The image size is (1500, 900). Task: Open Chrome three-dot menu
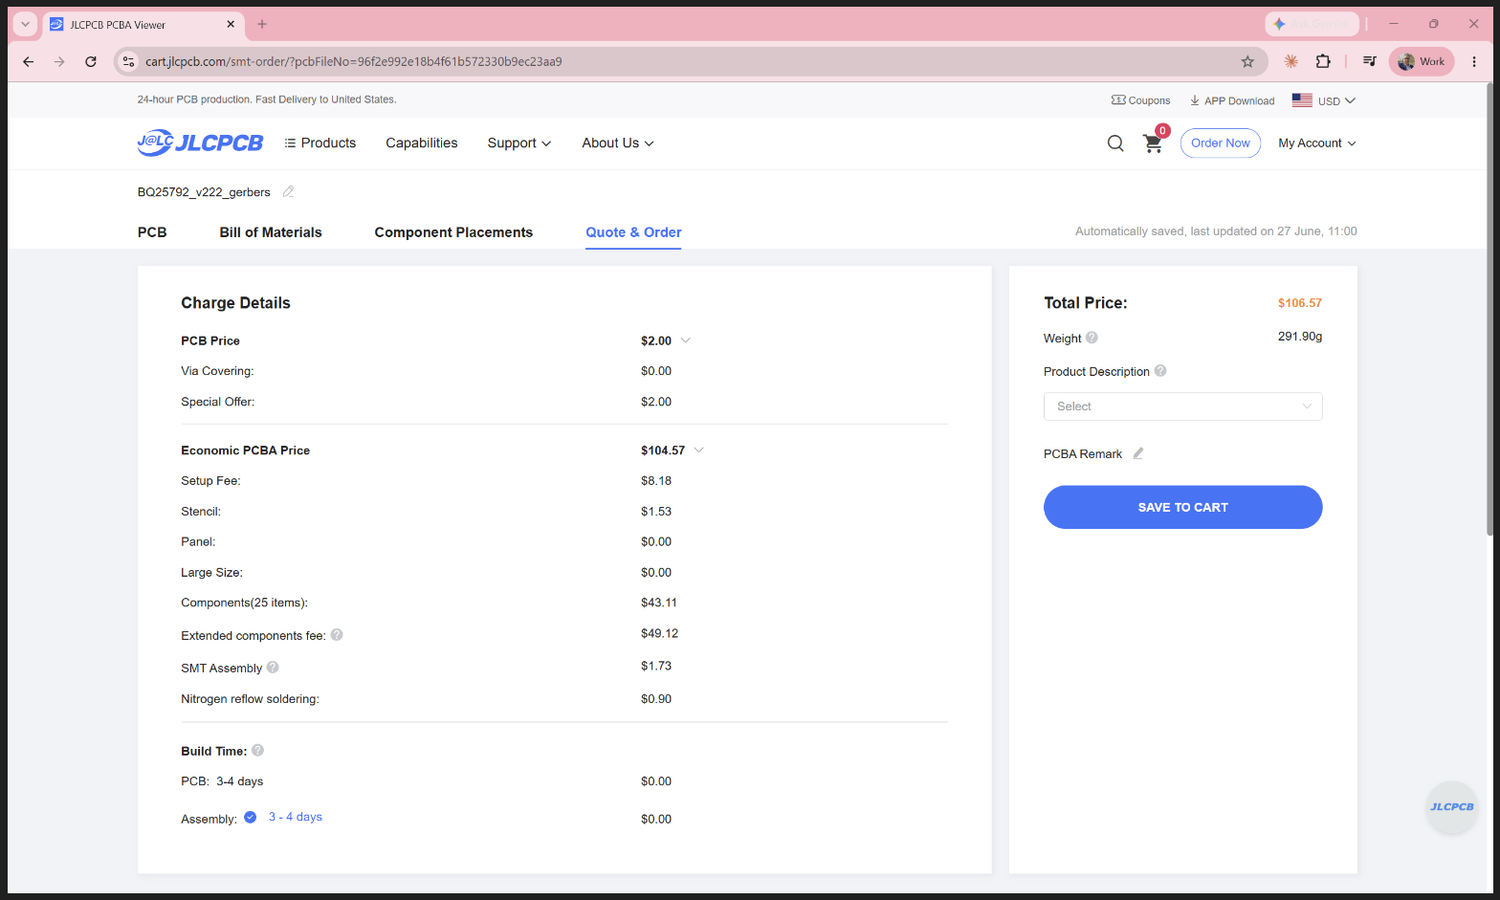1474,61
